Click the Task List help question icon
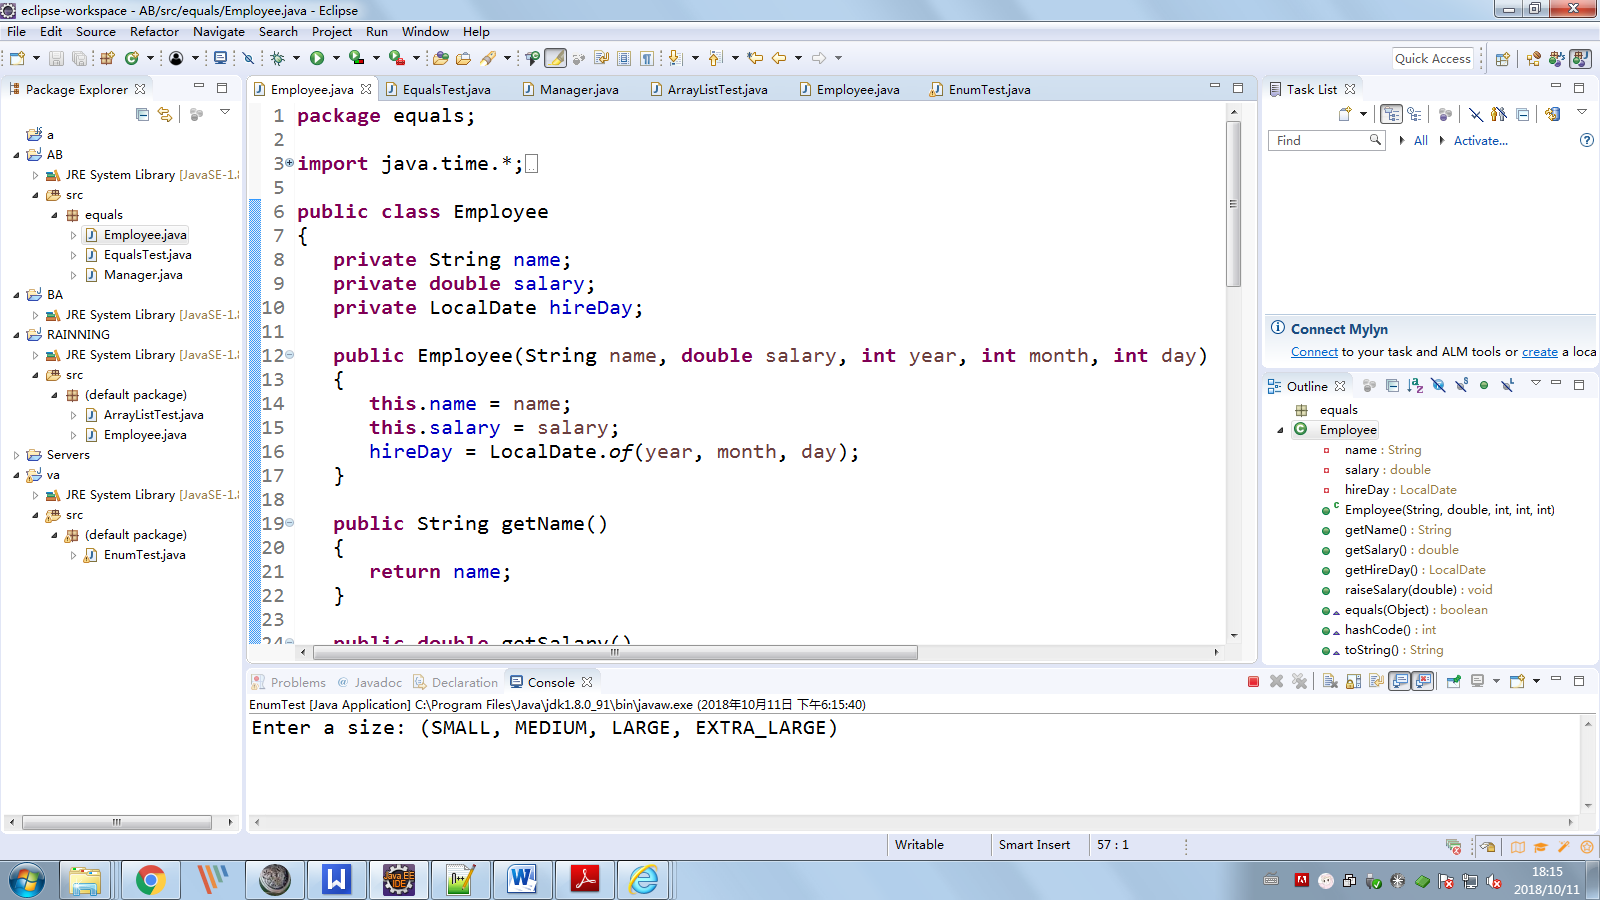1600x900 pixels. (x=1586, y=140)
